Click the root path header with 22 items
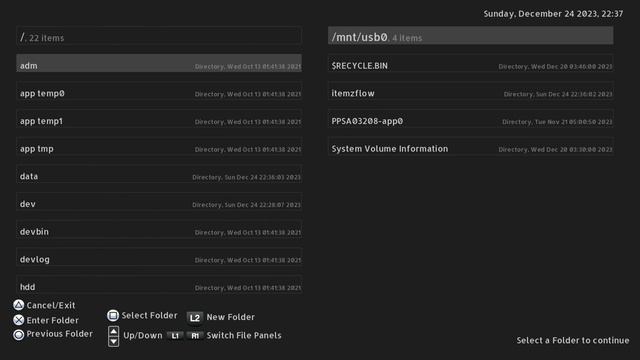This screenshot has width=640, height=360. pyautogui.click(x=159, y=36)
